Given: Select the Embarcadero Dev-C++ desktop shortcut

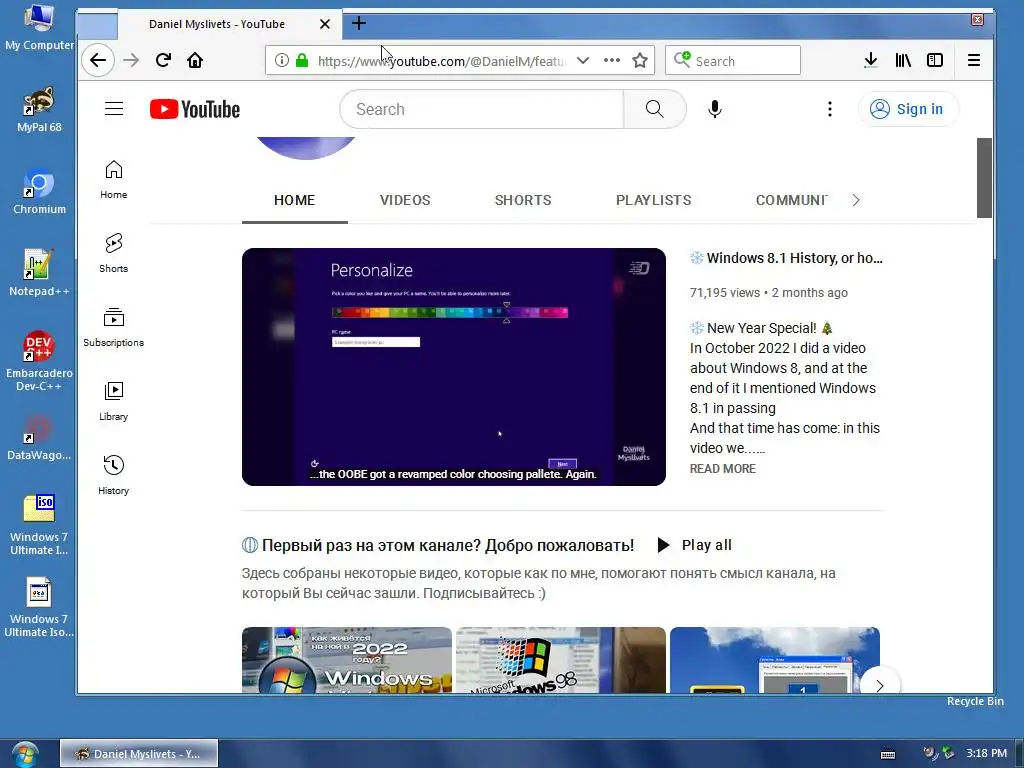Looking at the screenshot, I should pos(39,362).
